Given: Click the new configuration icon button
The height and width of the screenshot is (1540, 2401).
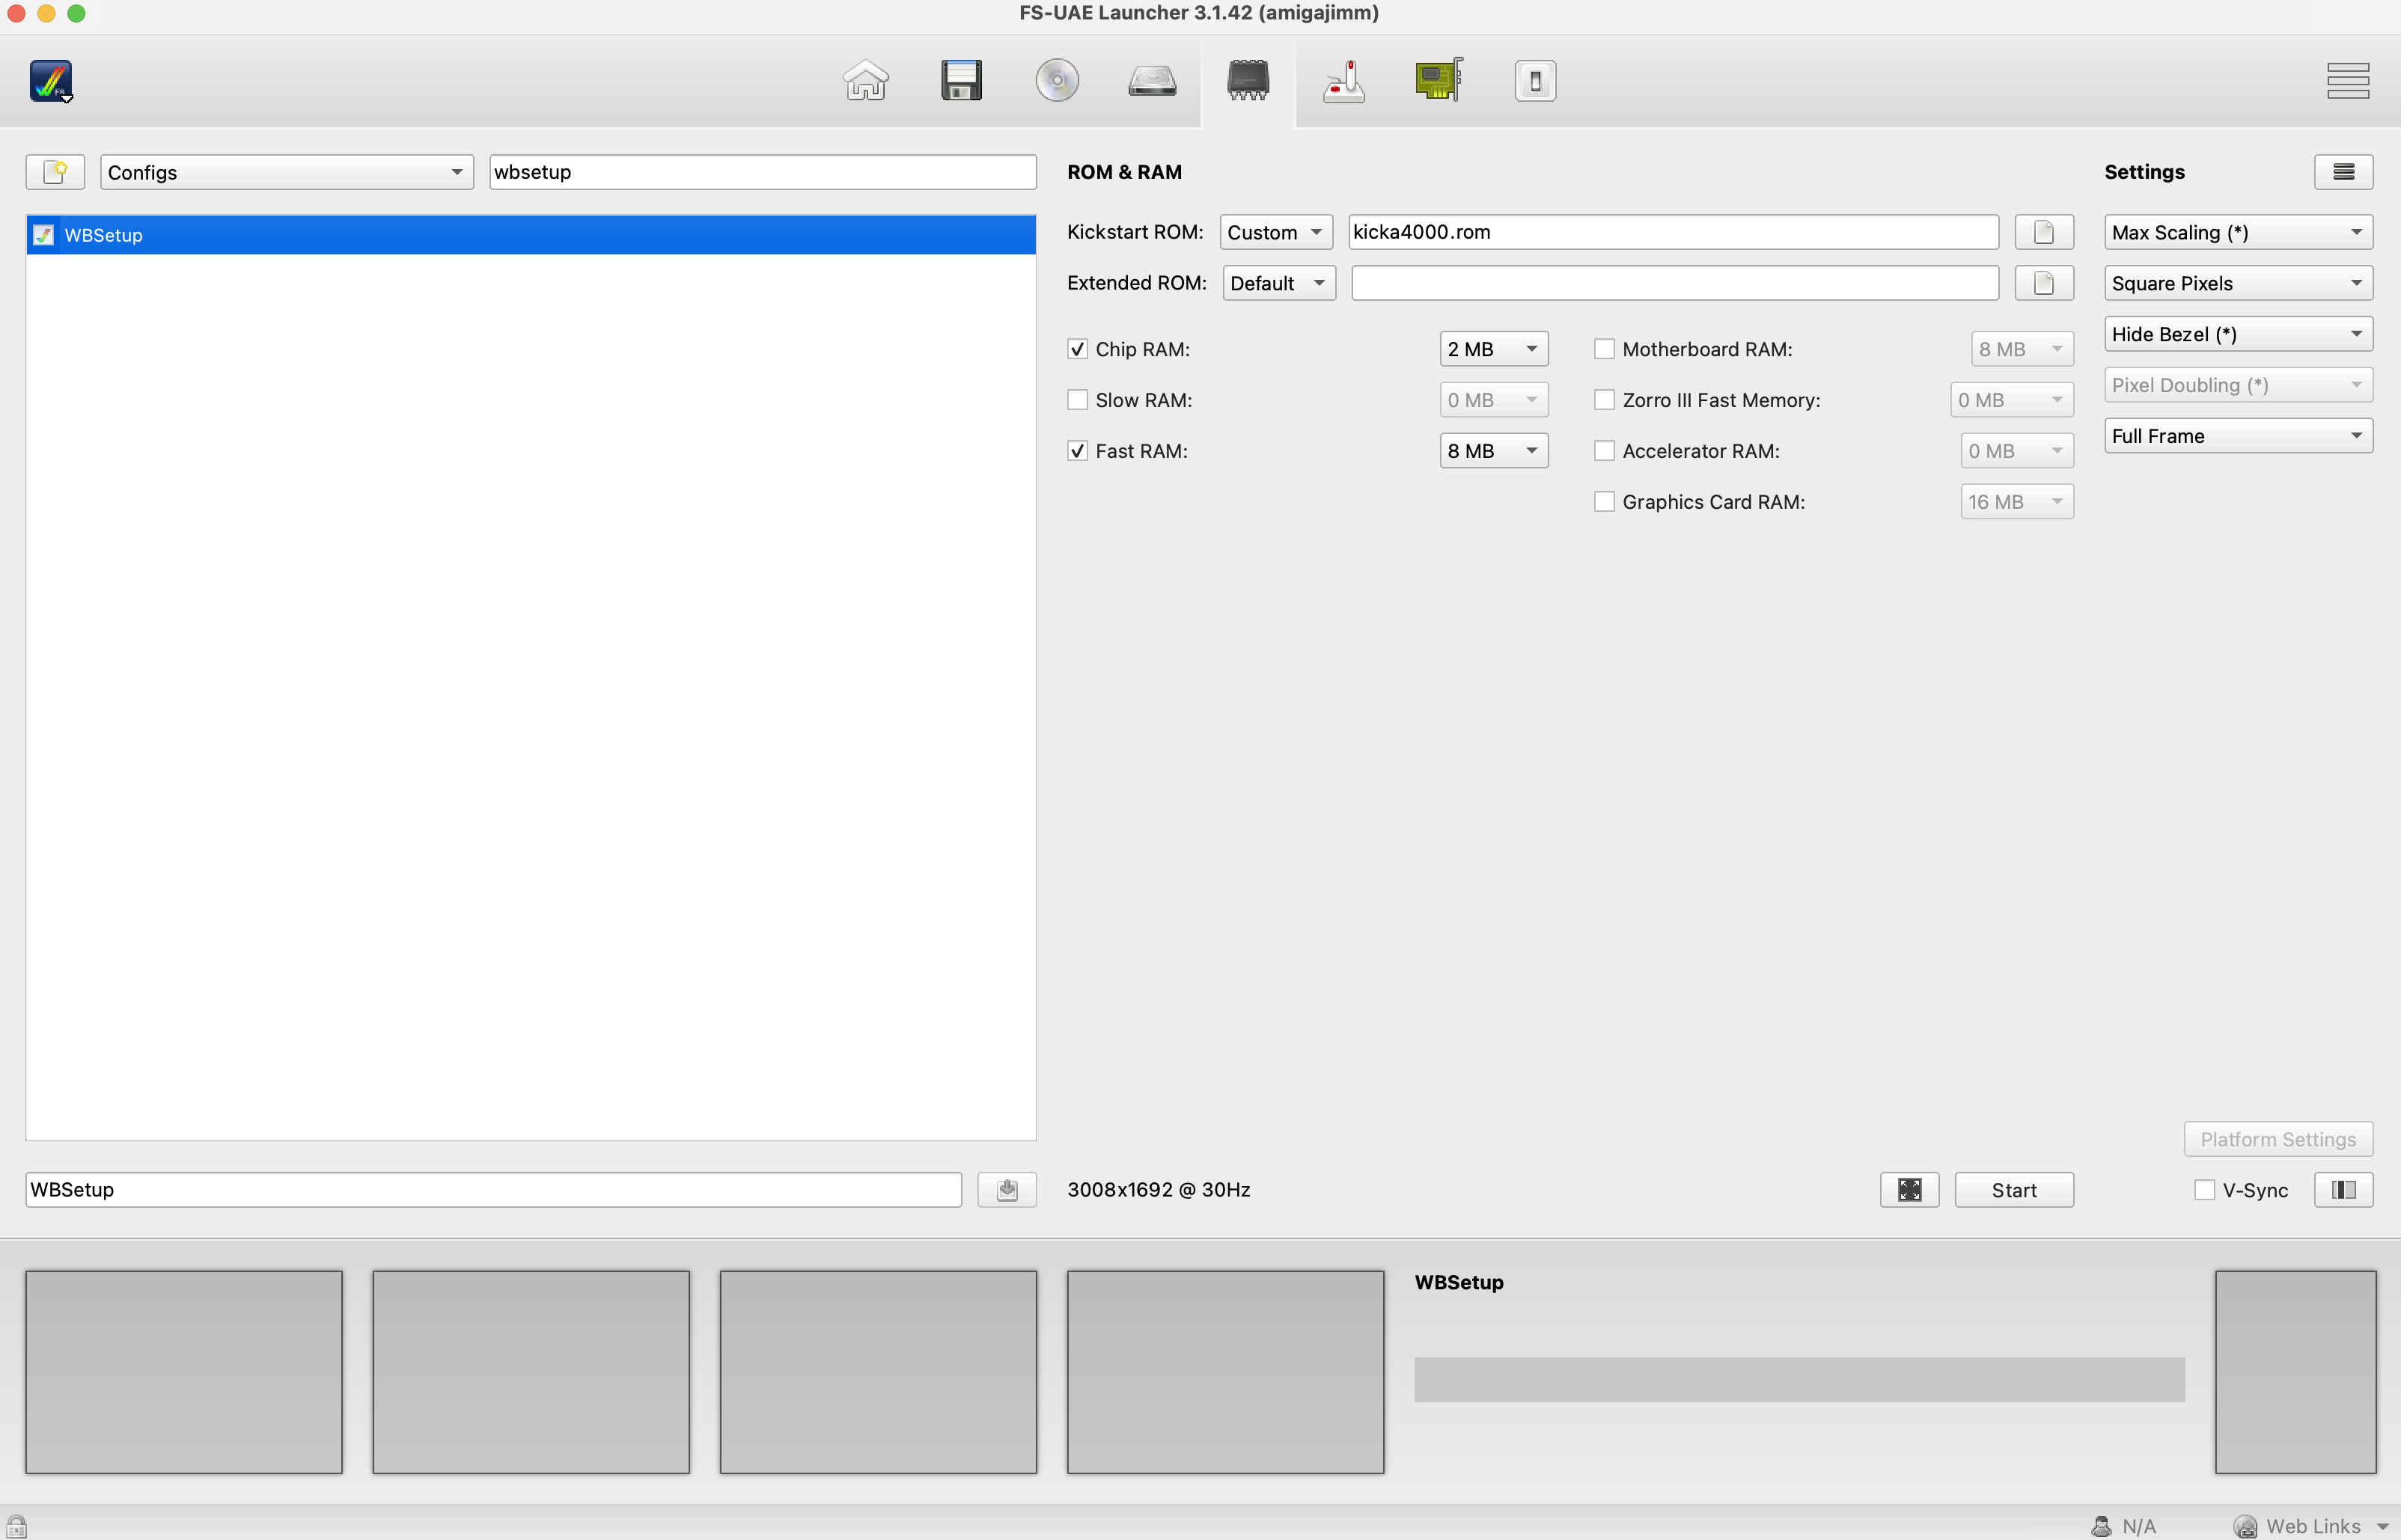Looking at the screenshot, I should coord(55,172).
